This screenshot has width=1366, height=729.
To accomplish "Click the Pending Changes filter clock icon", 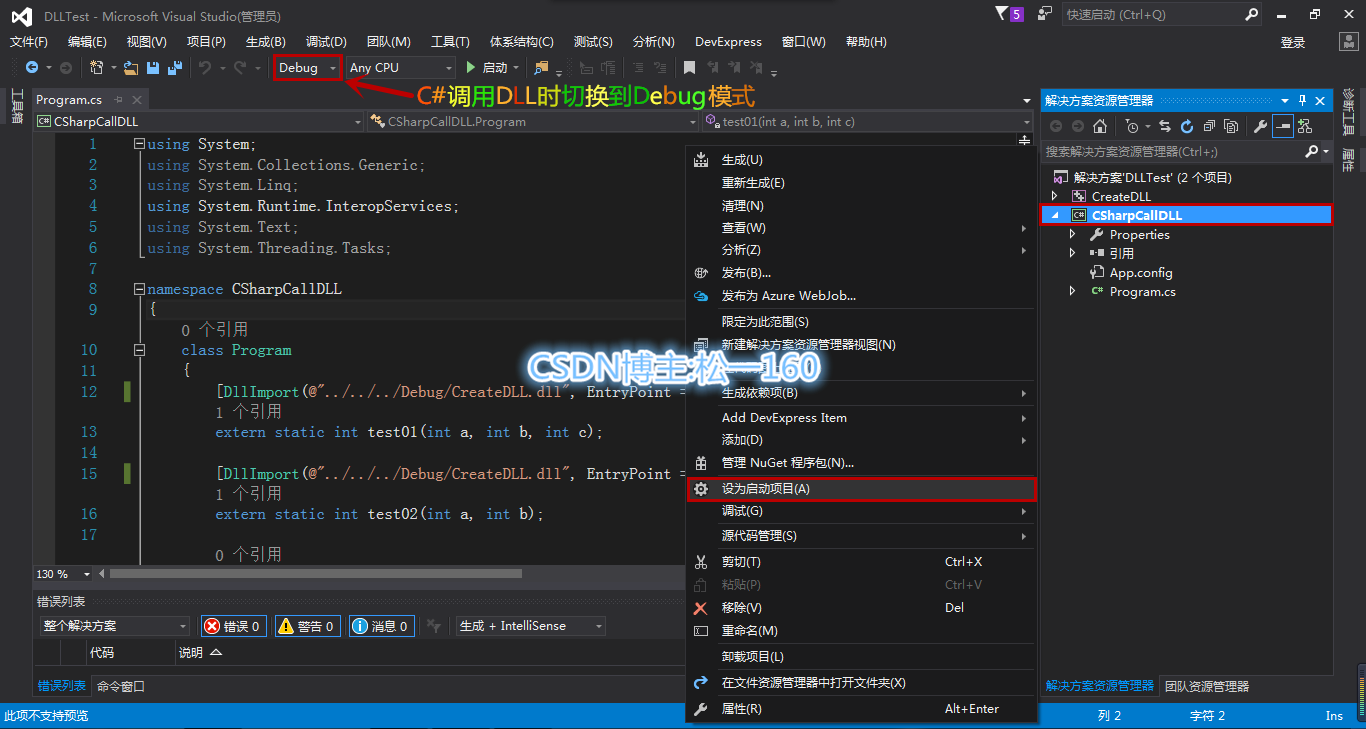I will click(x=1132, y=126).
